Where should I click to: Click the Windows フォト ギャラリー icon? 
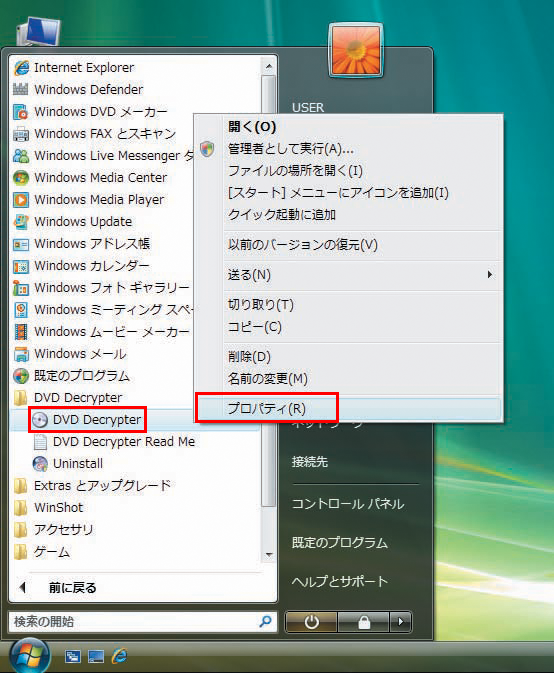click(x=21, y=288)
